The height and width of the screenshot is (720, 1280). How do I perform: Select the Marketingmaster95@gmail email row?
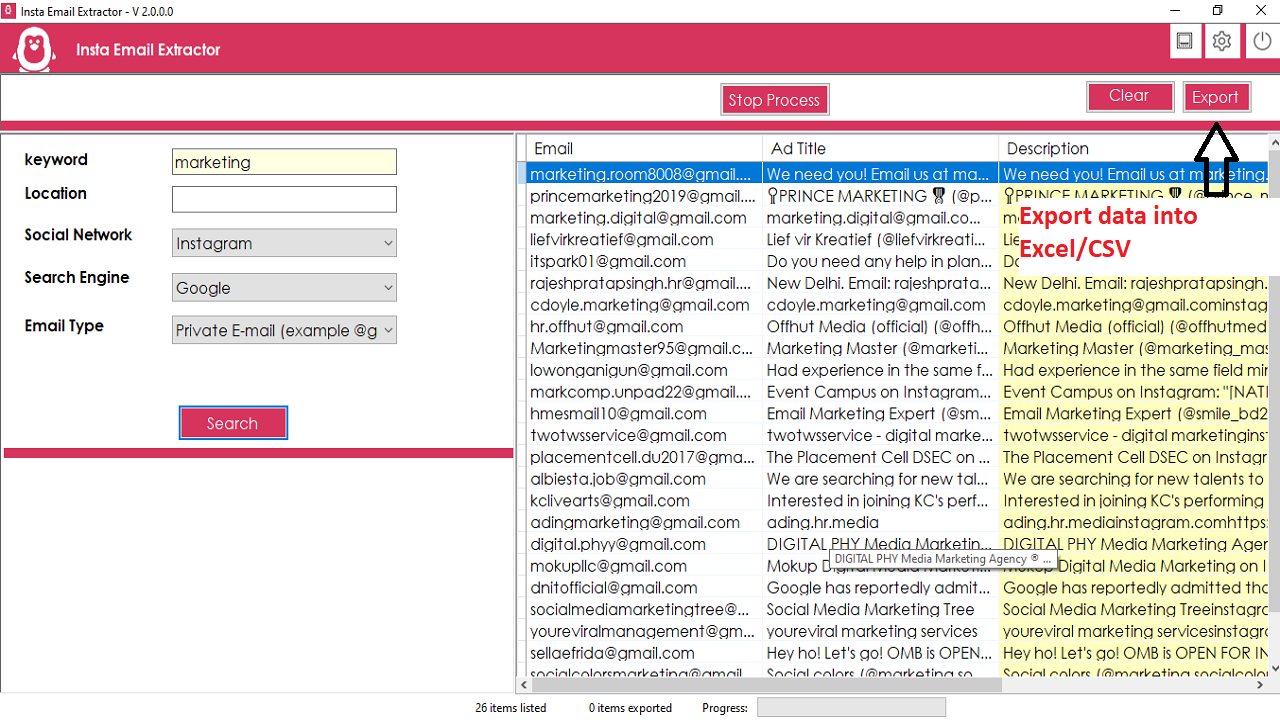[x=645, y=348]
